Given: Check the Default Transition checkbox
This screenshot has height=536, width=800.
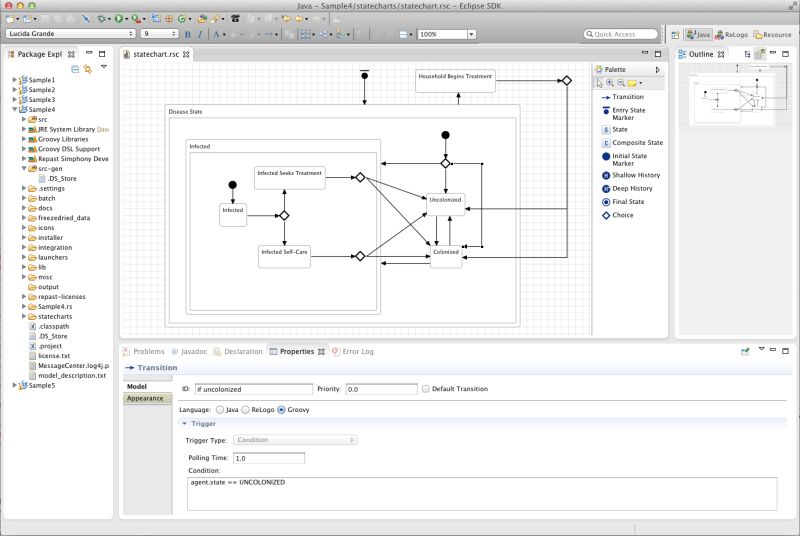Looking at the screenshot, I should 426,389.
